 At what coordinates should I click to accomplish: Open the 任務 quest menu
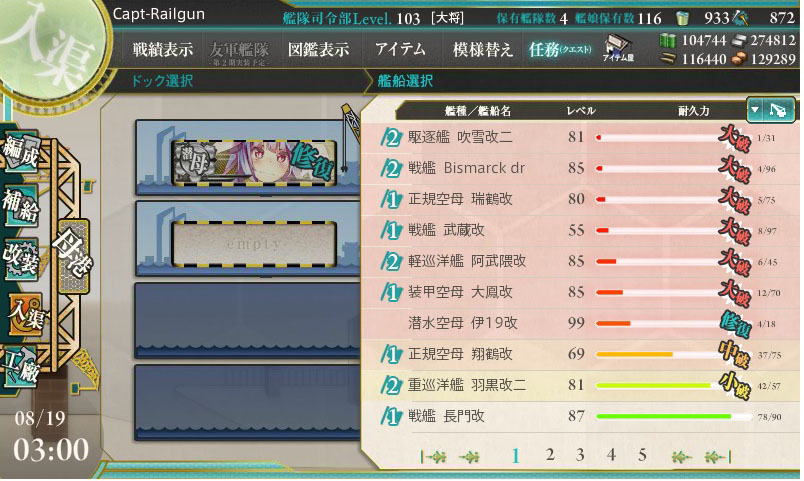[559, 50]
